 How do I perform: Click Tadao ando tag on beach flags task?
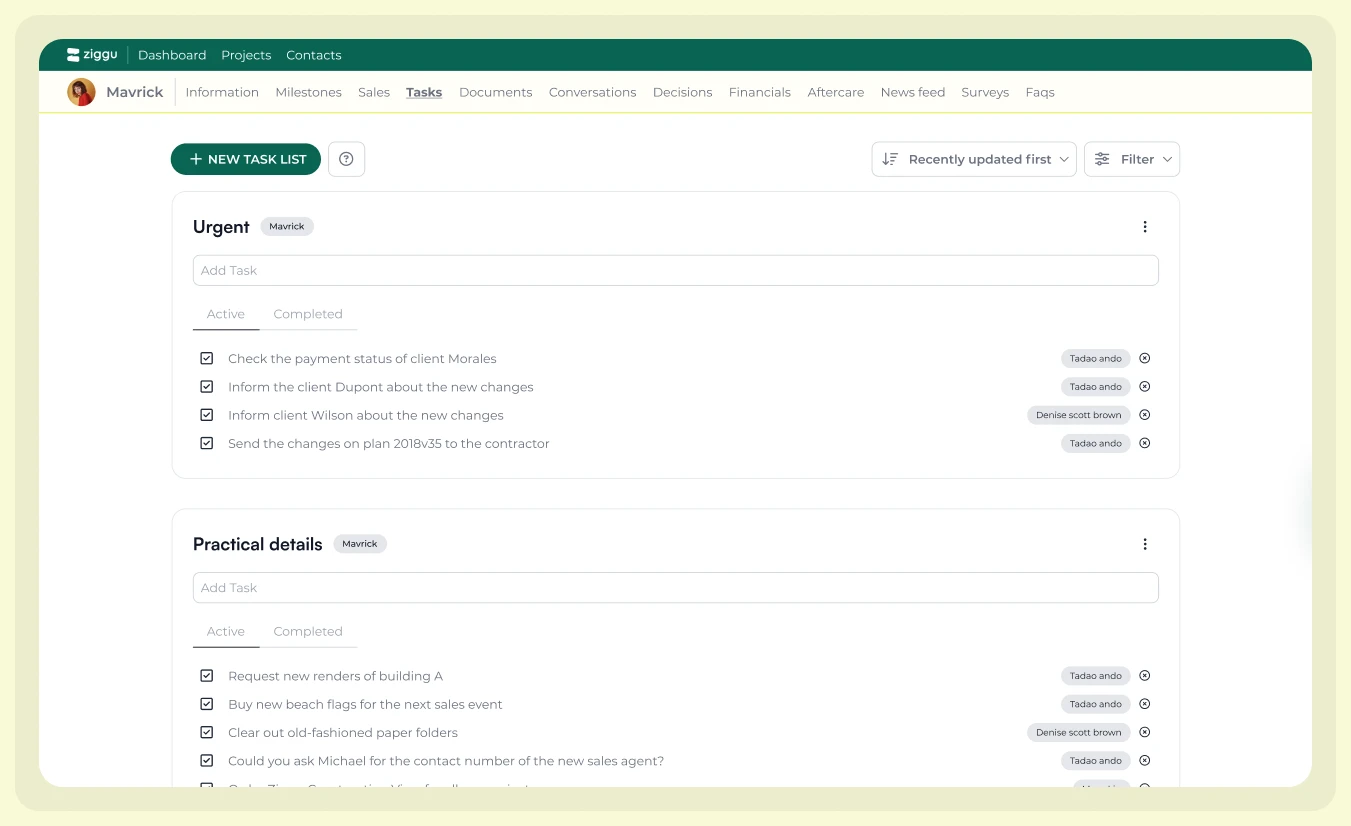pos(1096,704)
